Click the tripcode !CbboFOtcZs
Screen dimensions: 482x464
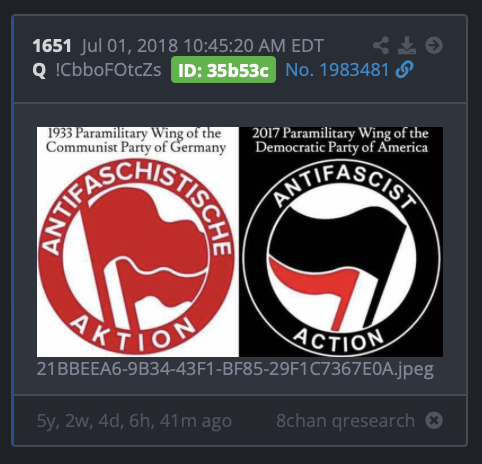coord(108,70)
